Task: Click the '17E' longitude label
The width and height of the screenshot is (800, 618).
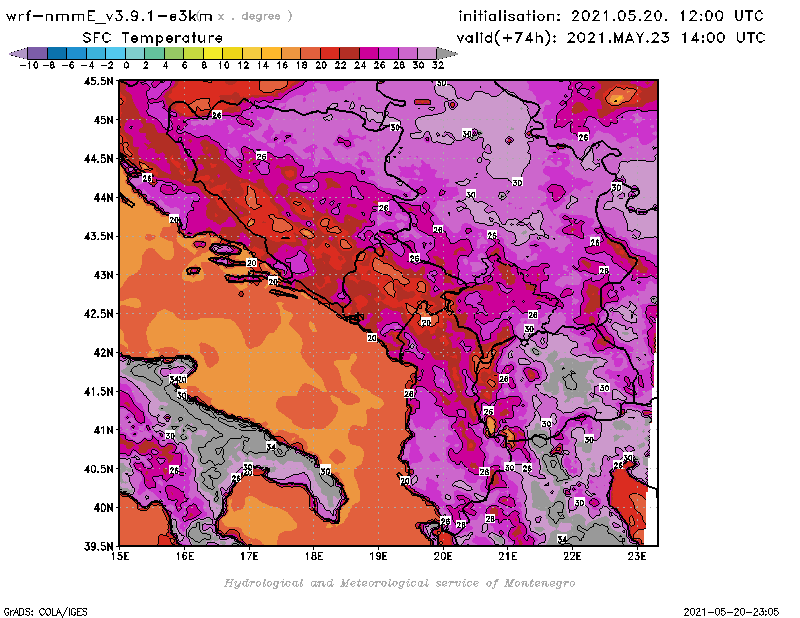Action: point(249,556)
